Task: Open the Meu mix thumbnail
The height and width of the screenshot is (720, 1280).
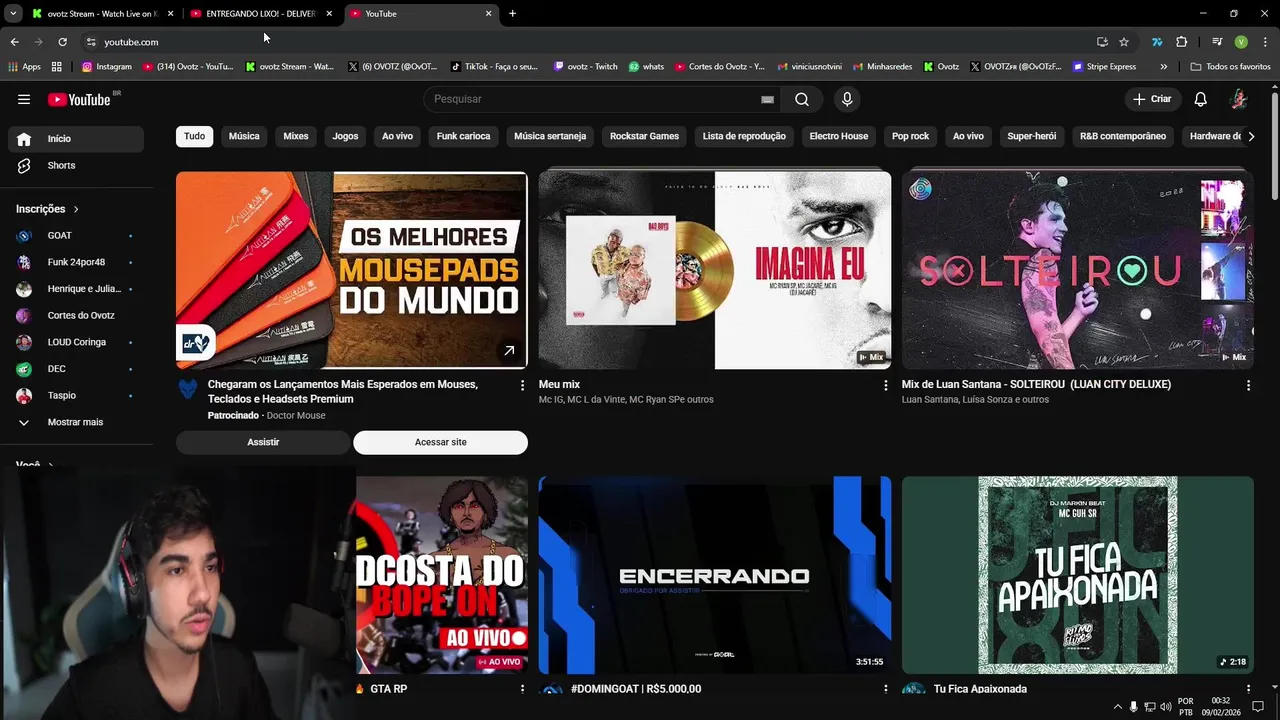Action: click(715, 270)
